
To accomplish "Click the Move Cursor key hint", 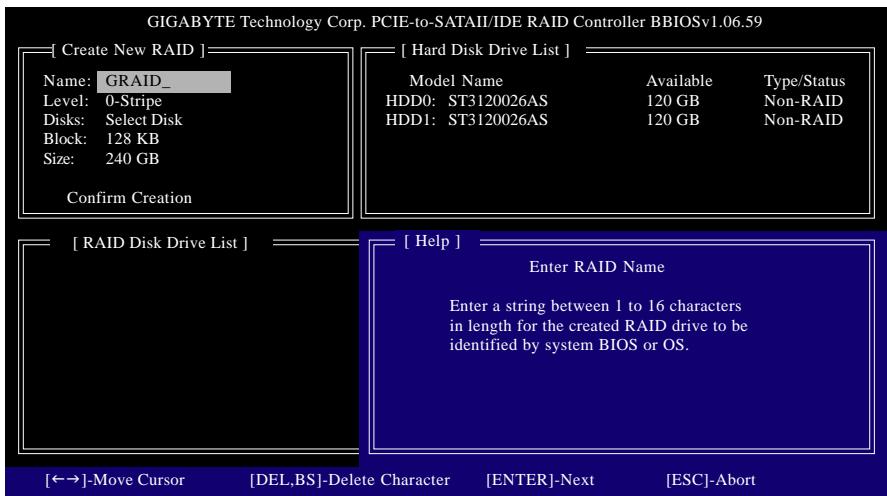I will [x=115, y=480].
